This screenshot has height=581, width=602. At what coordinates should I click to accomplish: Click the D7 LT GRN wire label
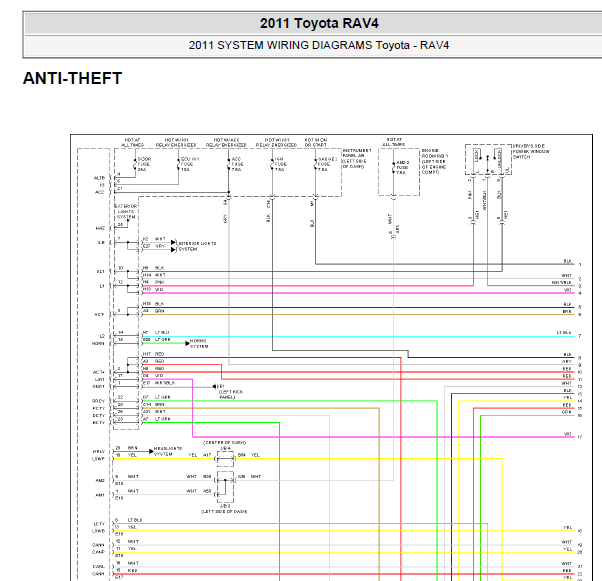point(156,397)
